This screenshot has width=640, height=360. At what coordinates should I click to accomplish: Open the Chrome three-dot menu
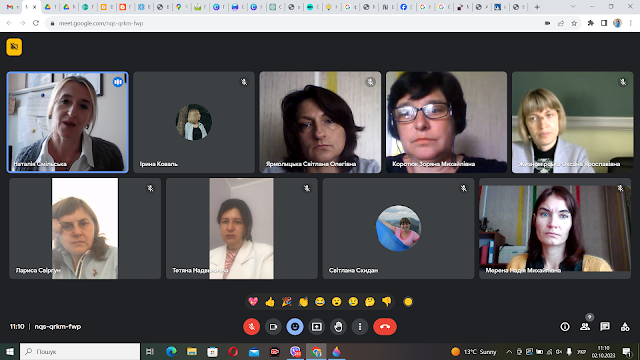coord(631,23)
